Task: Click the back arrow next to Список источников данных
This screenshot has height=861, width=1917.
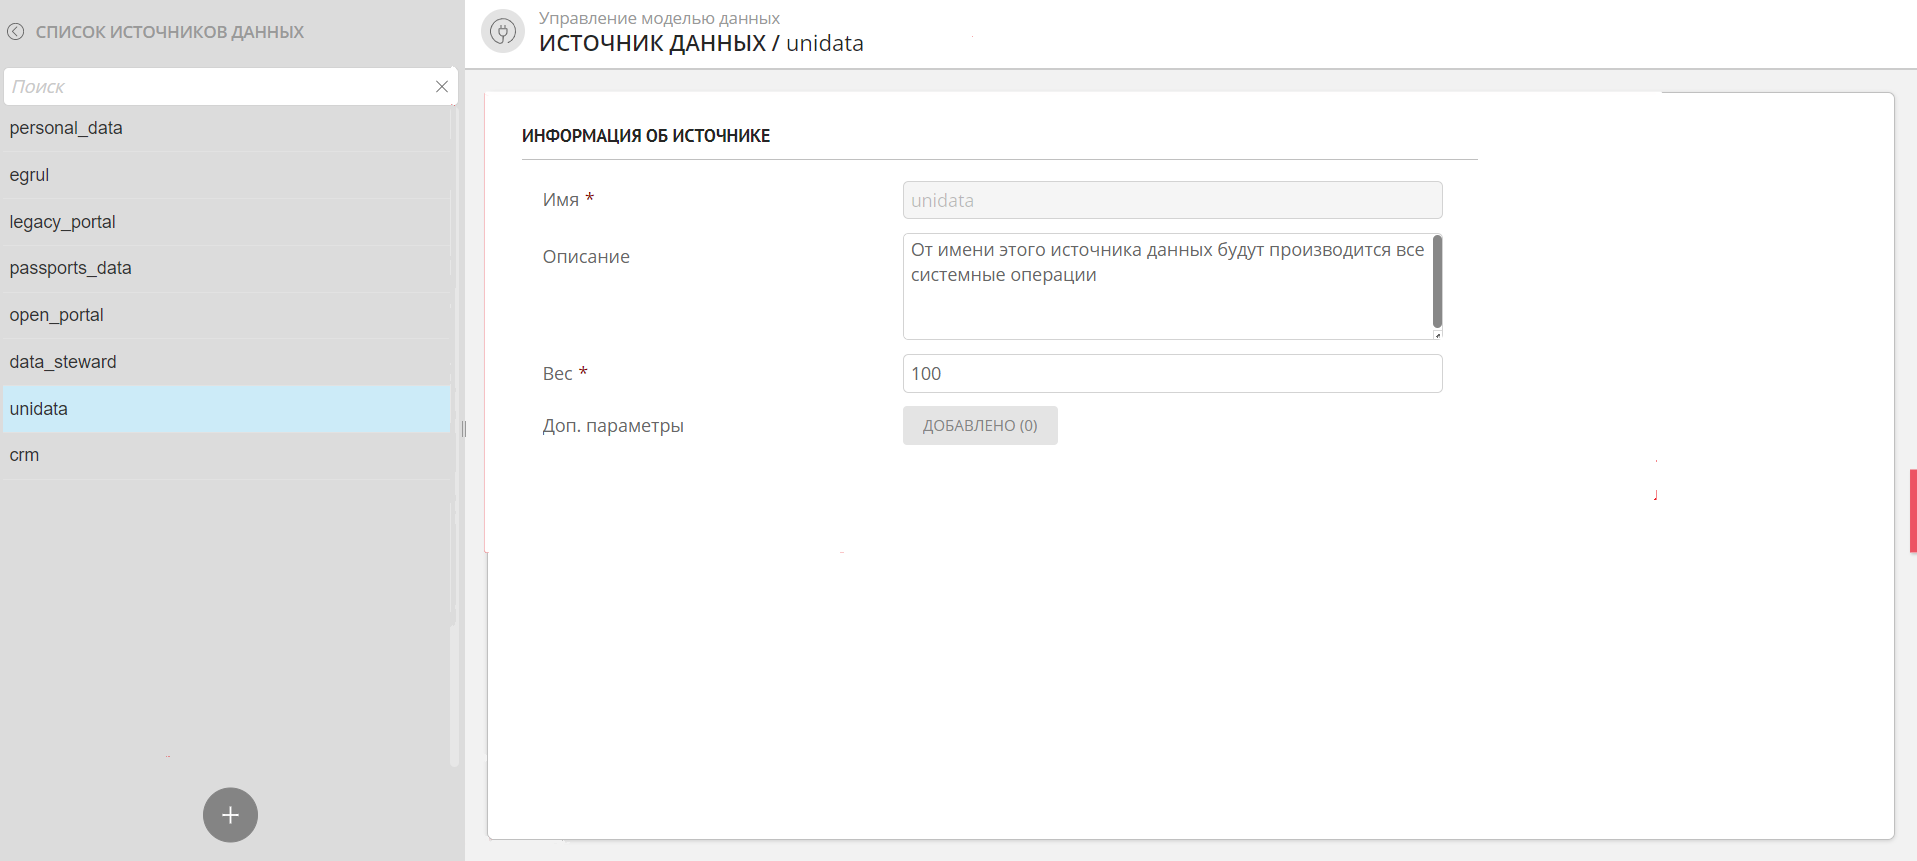Action: tap(16, 32)
